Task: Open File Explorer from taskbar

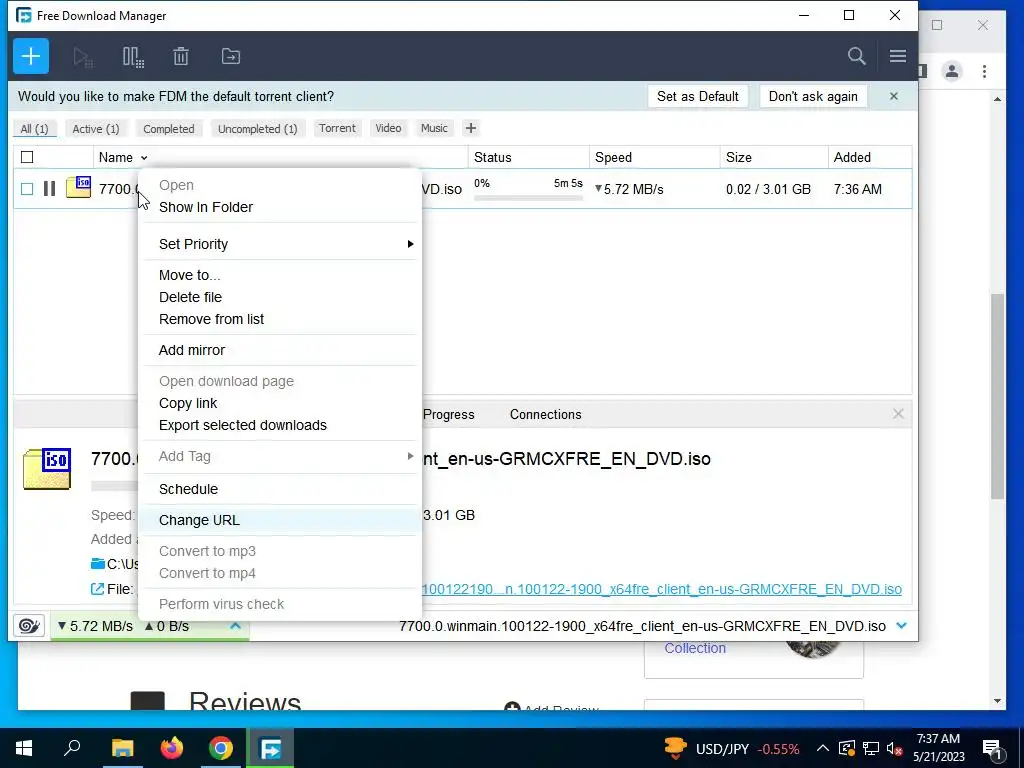Action: tap(122, 748)
